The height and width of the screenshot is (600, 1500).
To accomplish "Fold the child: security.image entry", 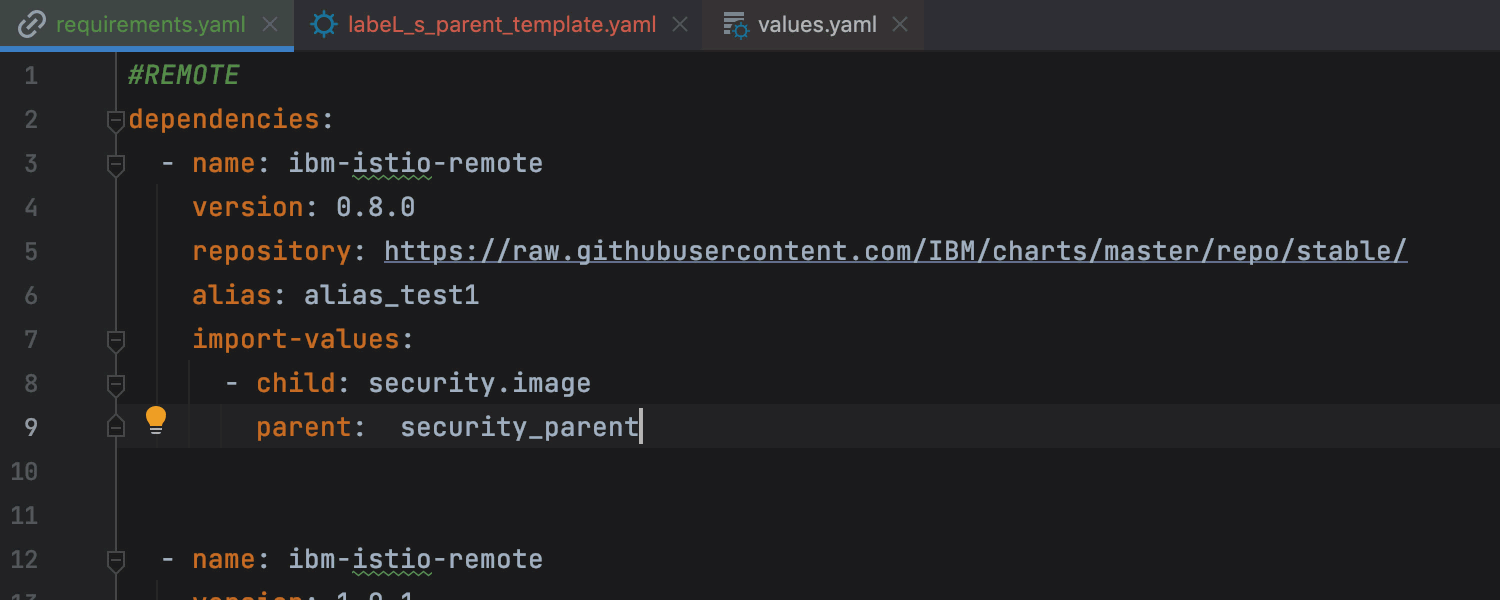I will 116,384.
